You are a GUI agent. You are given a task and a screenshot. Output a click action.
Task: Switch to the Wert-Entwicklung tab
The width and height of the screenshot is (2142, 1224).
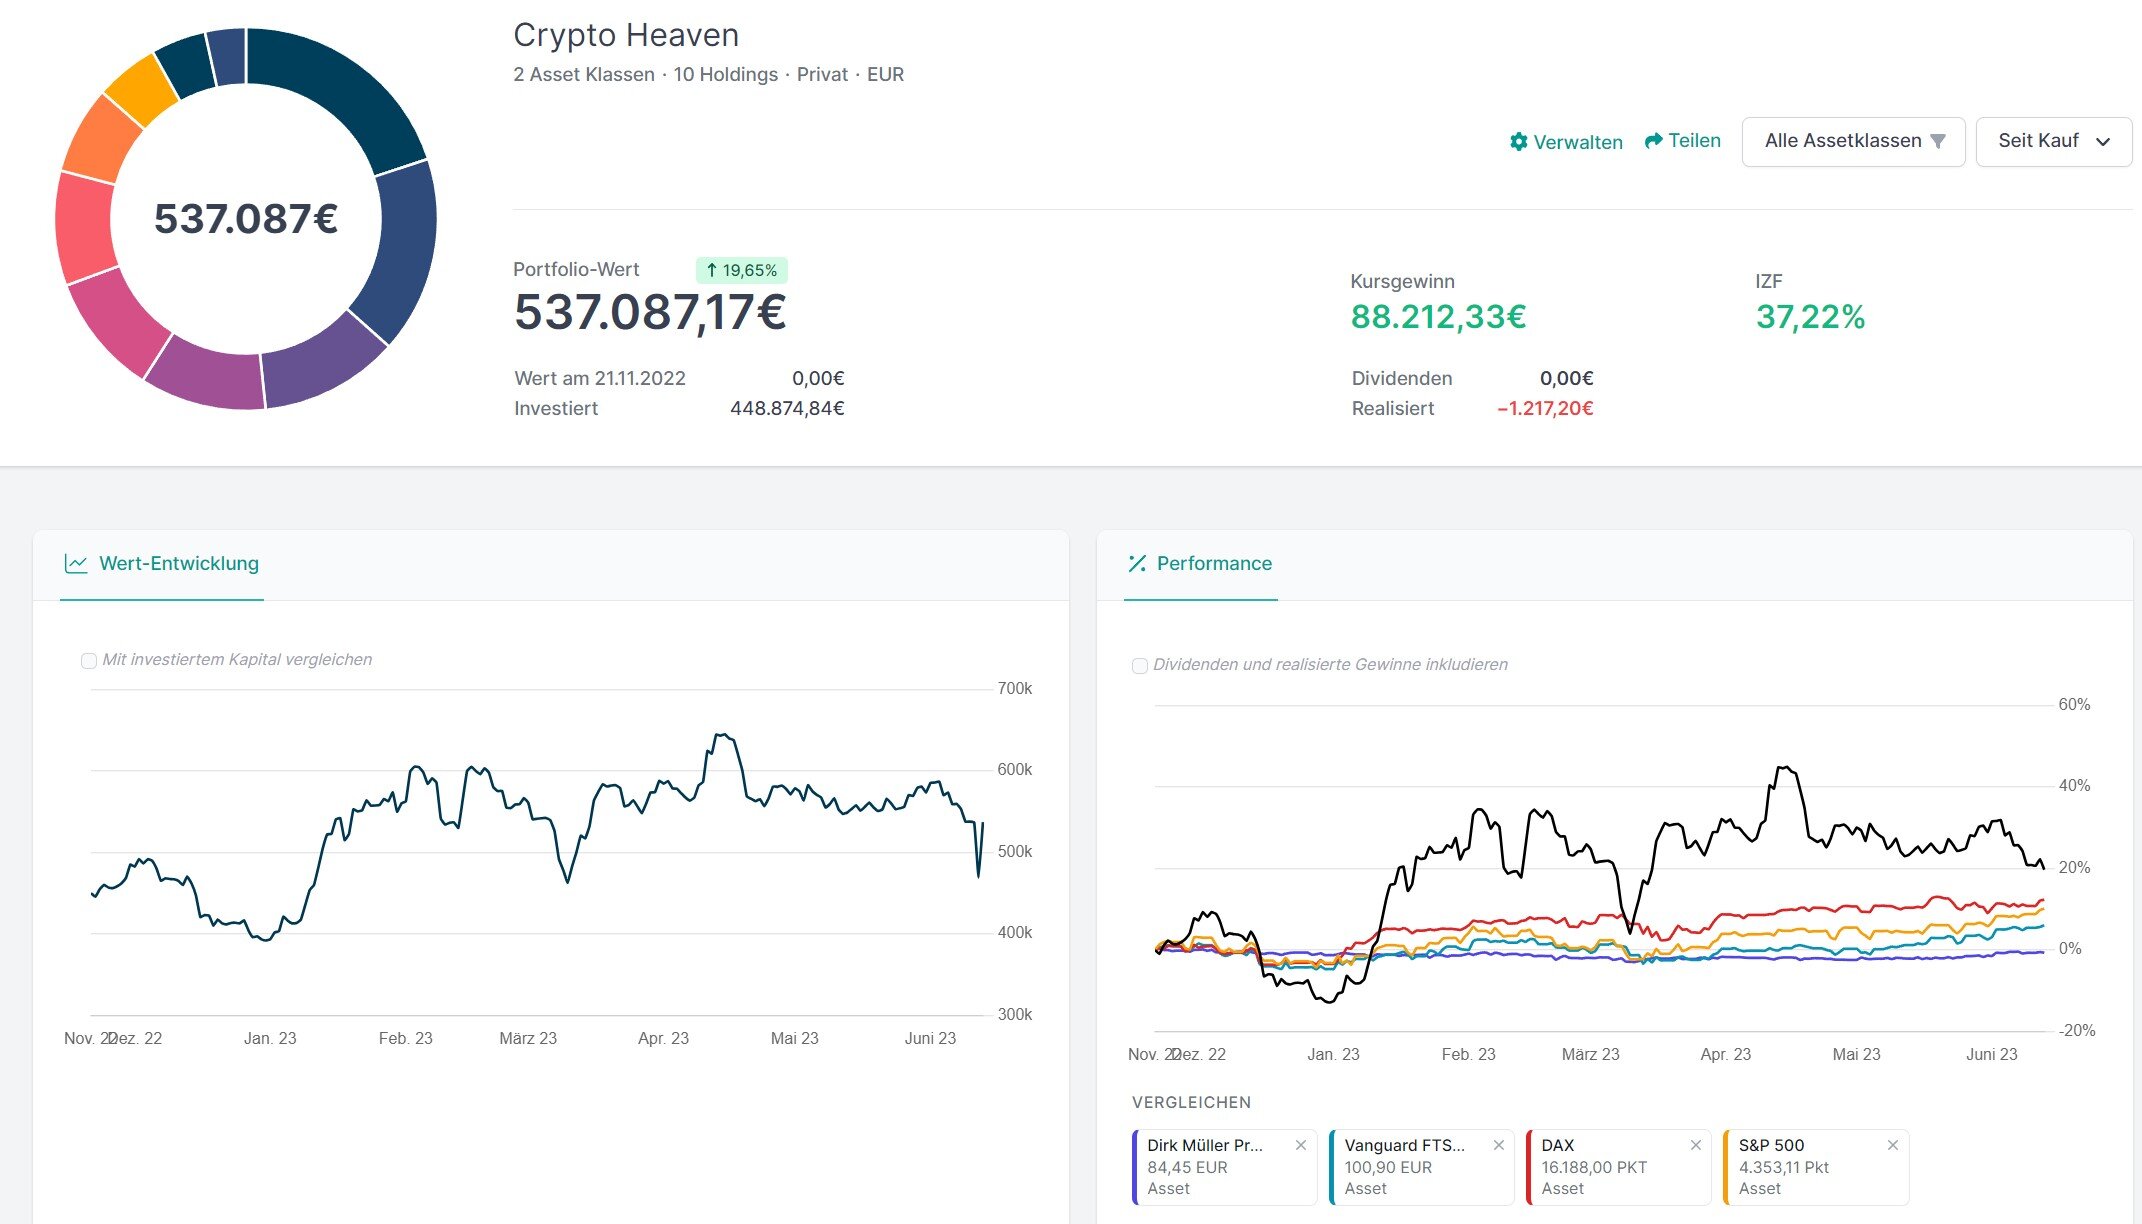(x=178, y=564)
